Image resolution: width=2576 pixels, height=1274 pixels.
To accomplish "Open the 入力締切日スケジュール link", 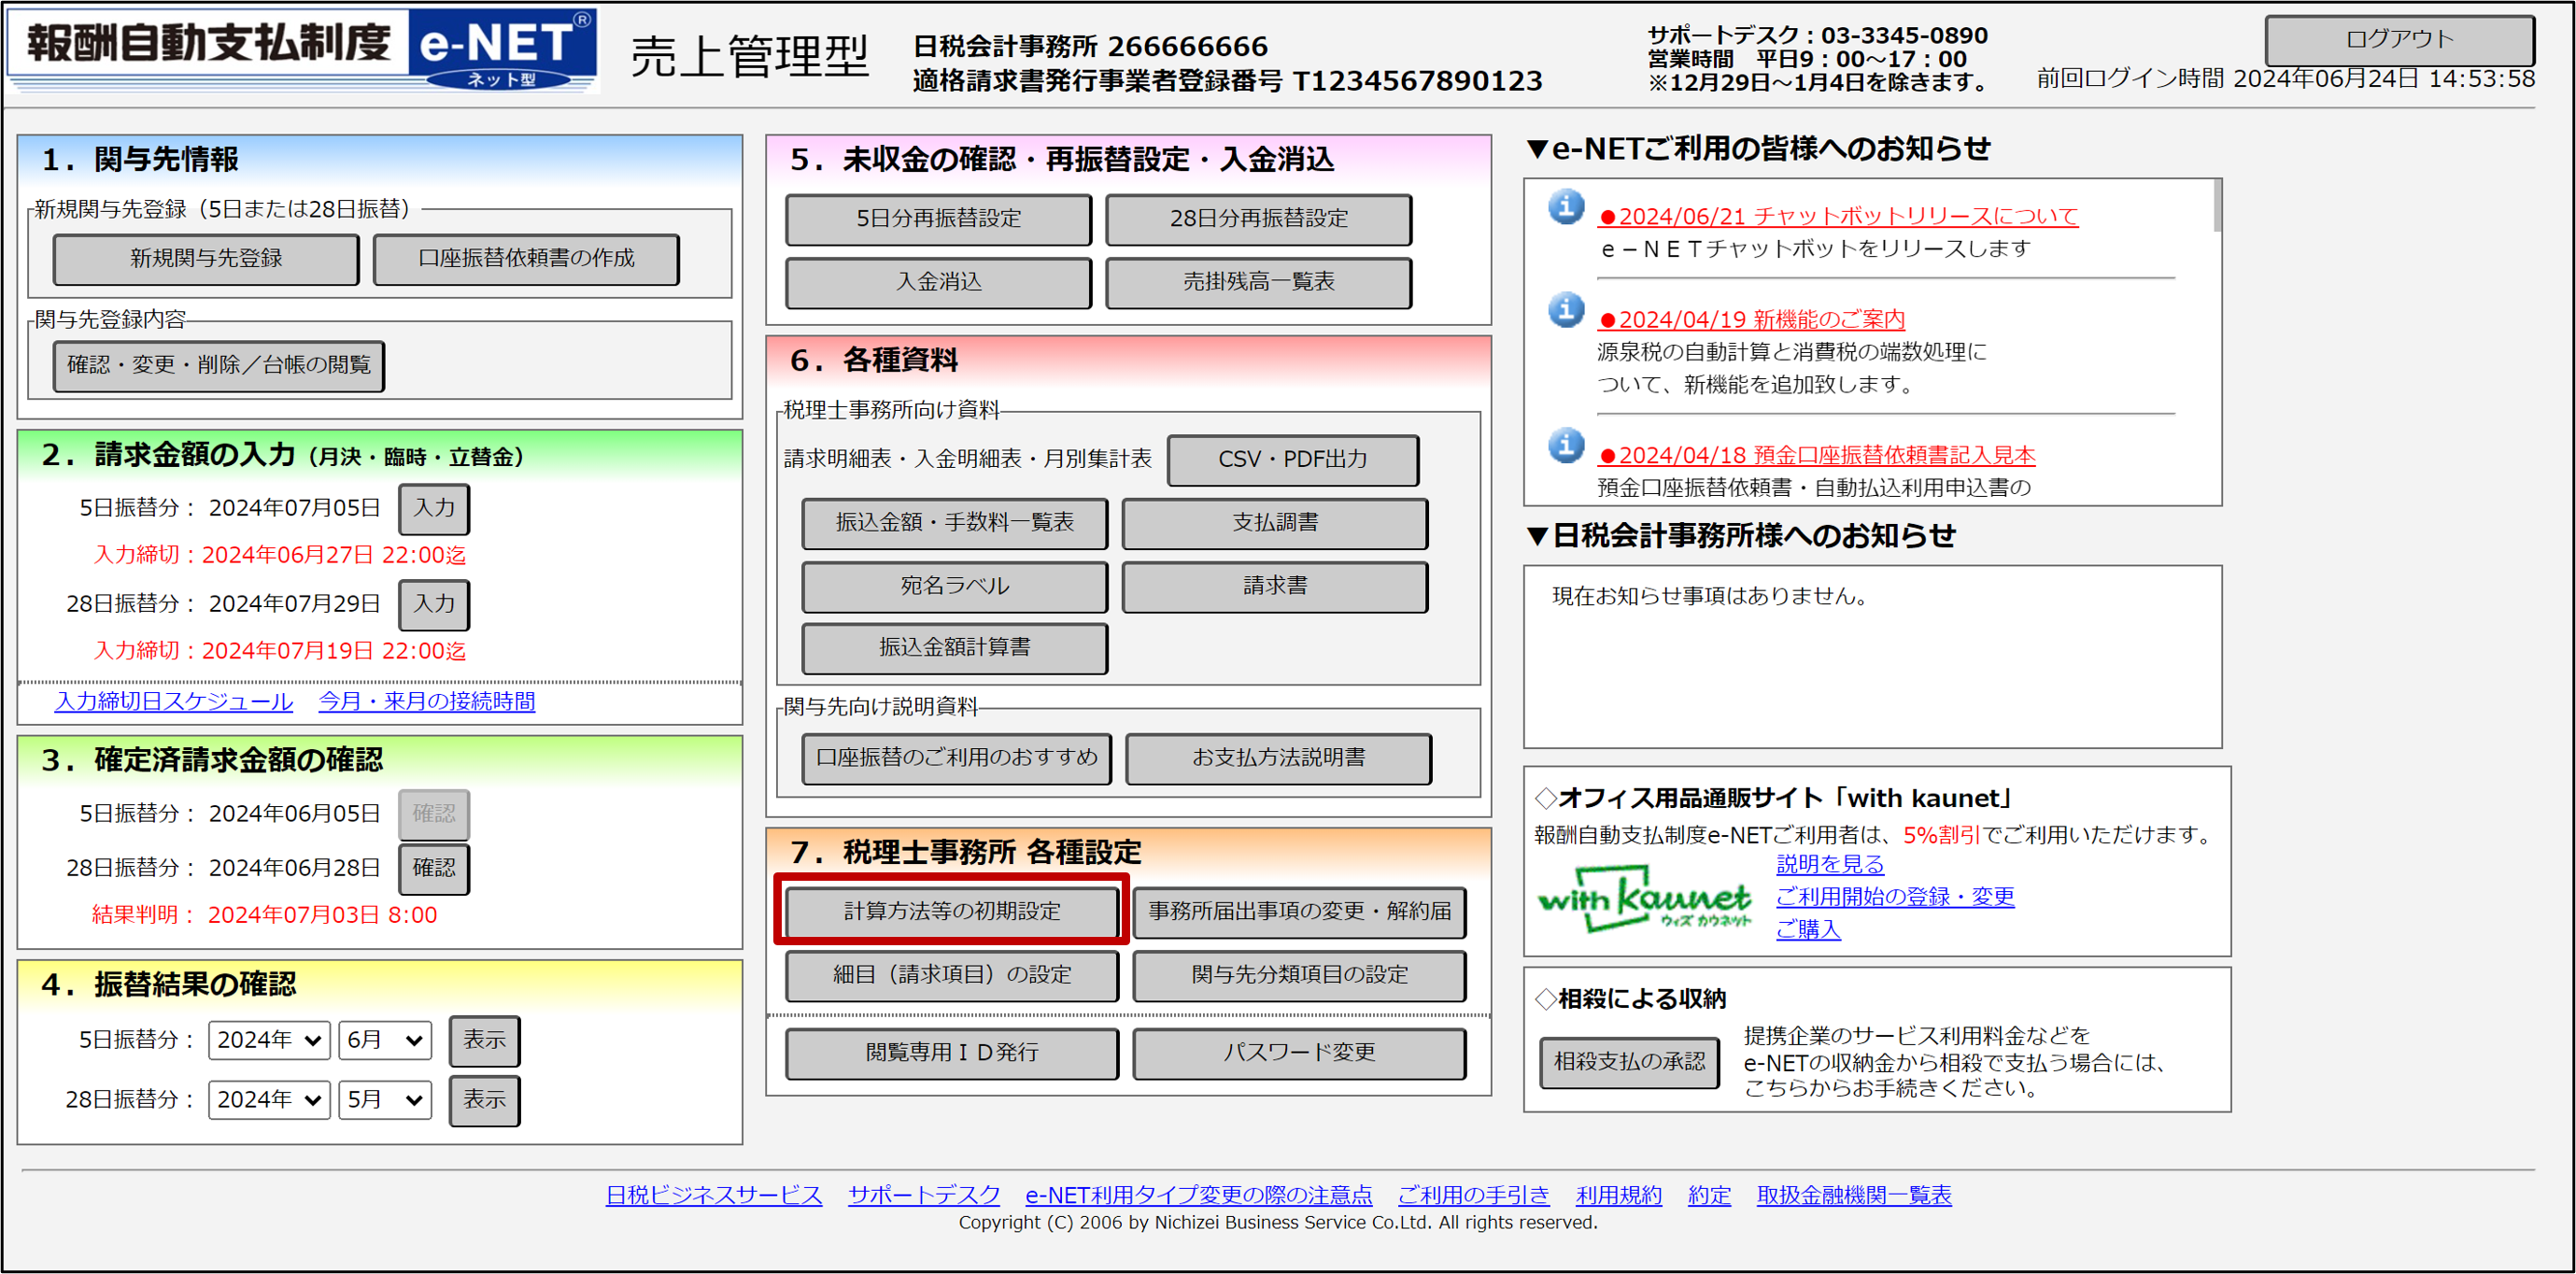I will click(174, 701).
